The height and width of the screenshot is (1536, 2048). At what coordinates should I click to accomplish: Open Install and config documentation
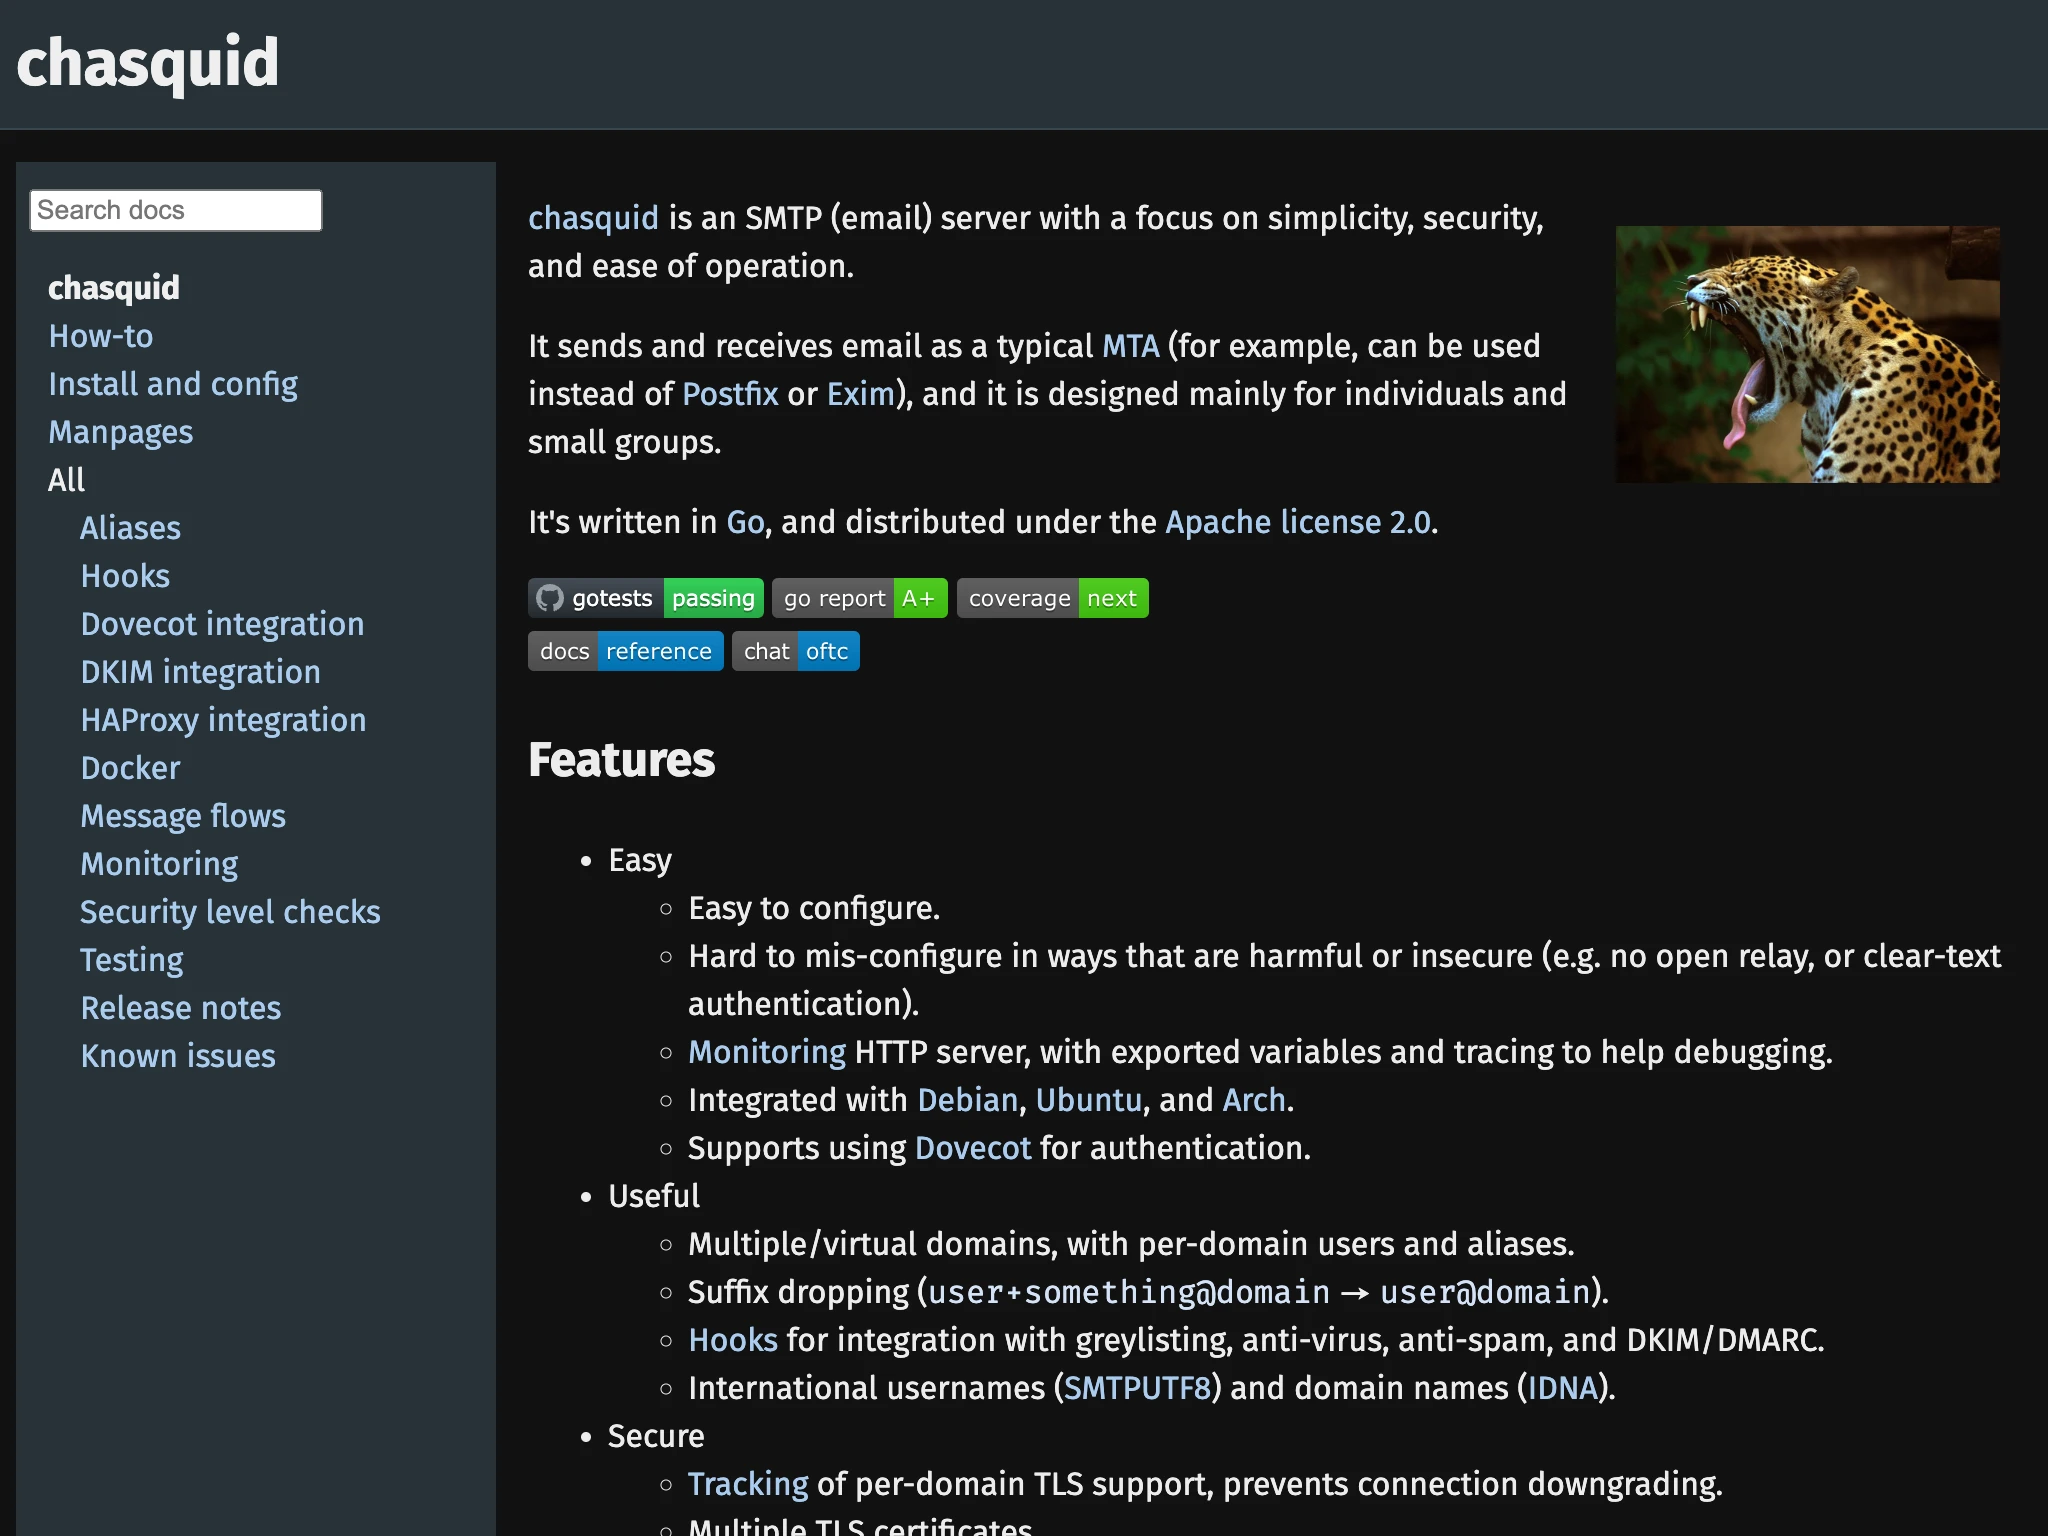pos(172,384)
